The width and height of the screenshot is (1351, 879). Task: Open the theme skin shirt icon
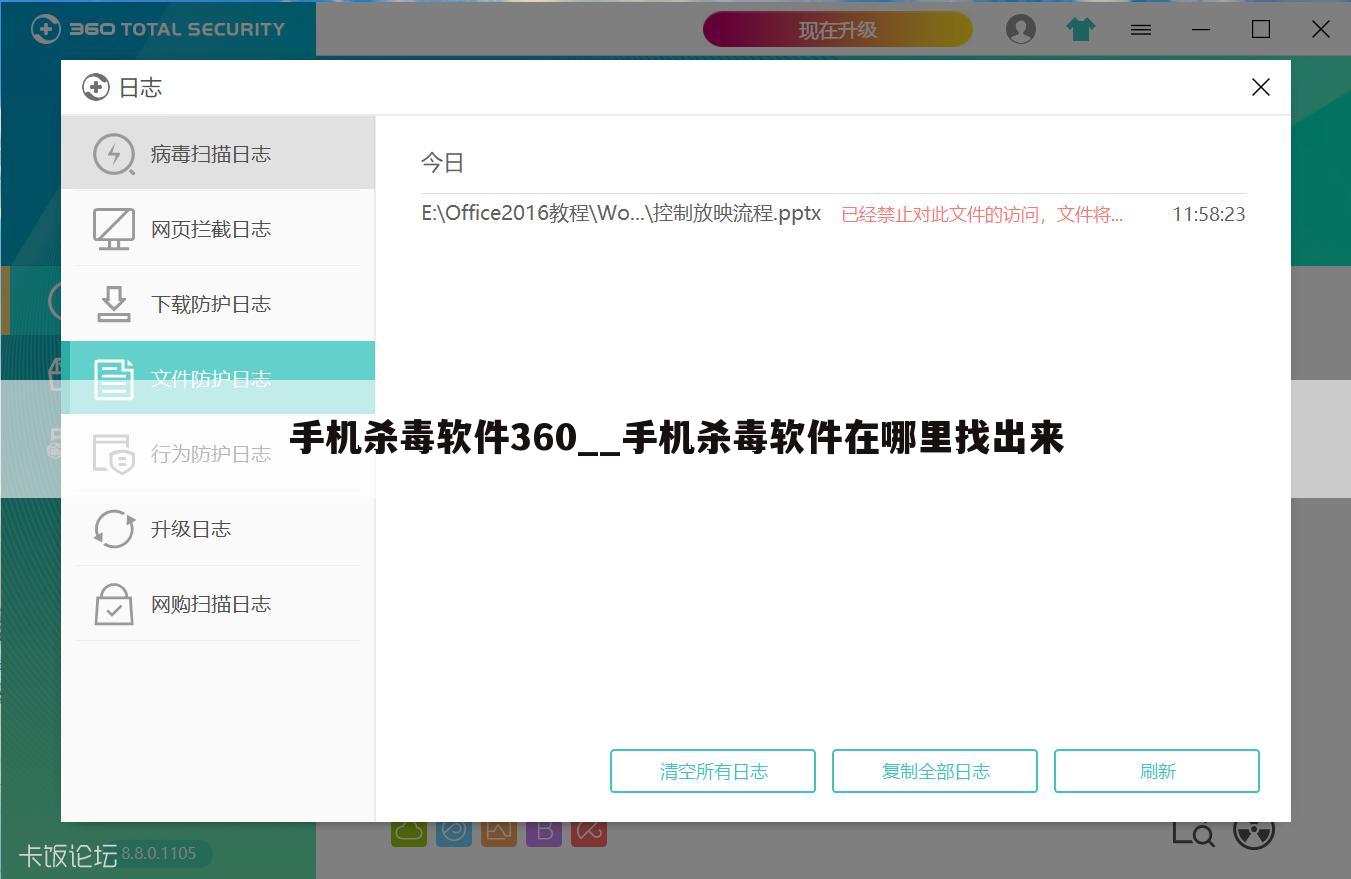tap(1081, 29)
